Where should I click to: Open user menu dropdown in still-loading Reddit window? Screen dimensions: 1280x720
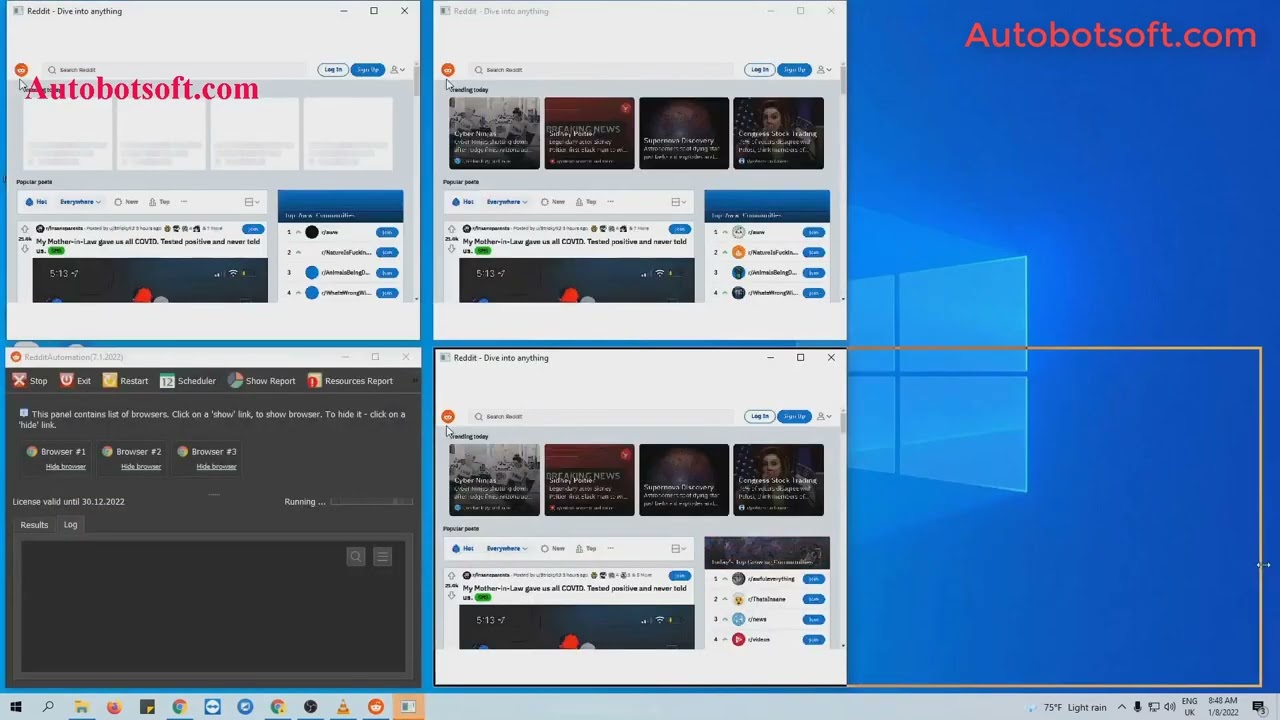(x=397, y=70)
